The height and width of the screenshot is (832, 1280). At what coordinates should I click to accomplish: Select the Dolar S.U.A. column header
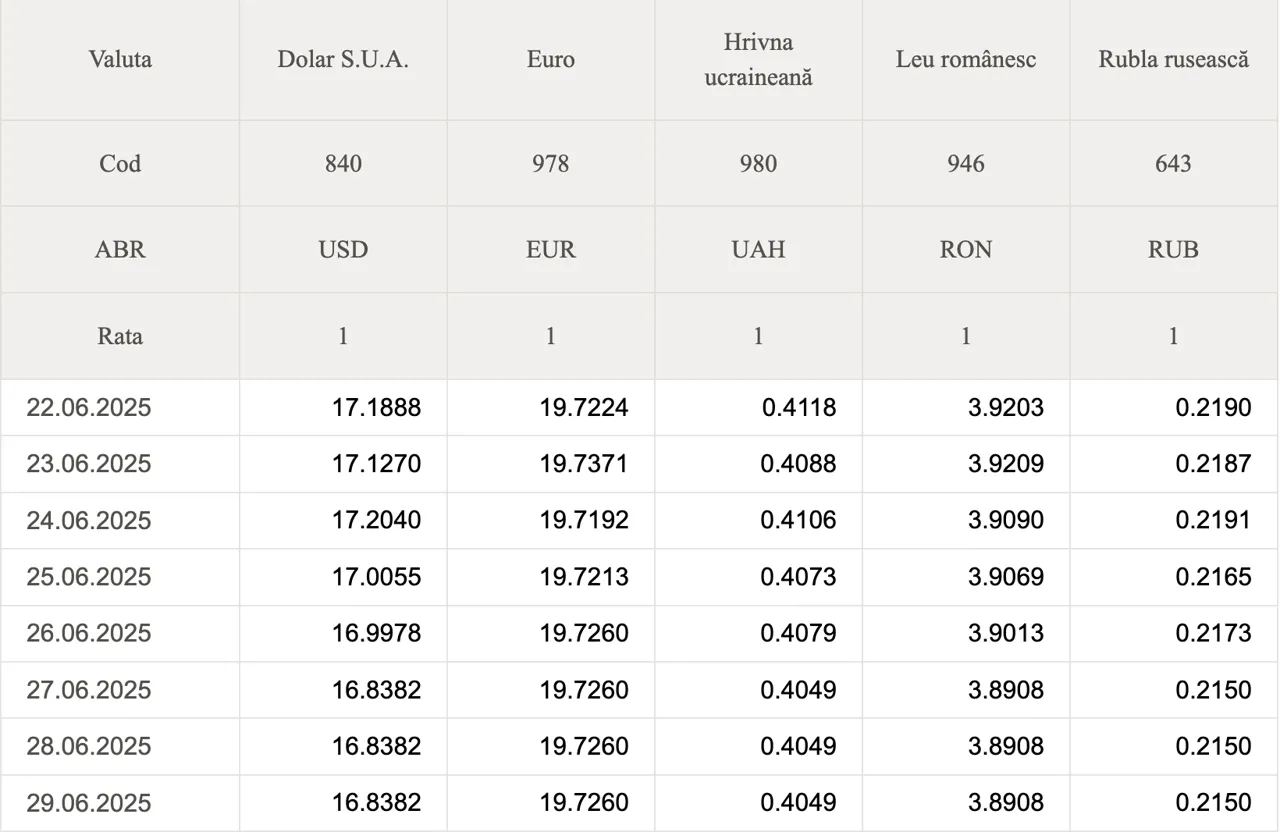343,59
